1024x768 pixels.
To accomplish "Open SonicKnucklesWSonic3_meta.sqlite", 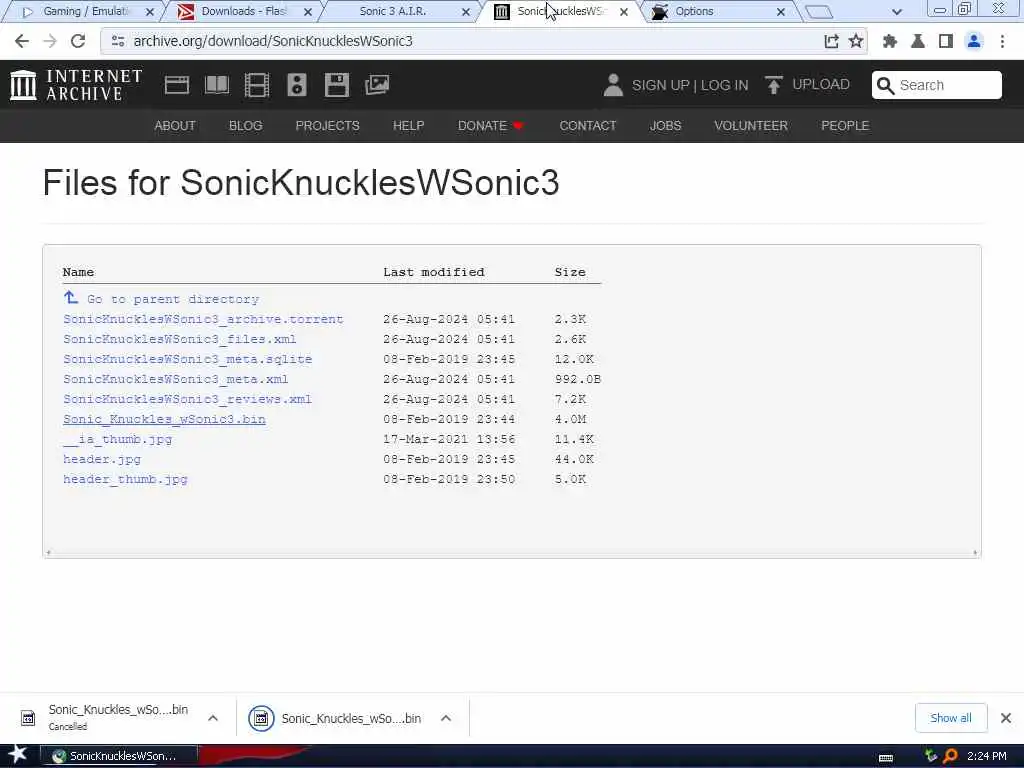I will (x=187, y=359).
